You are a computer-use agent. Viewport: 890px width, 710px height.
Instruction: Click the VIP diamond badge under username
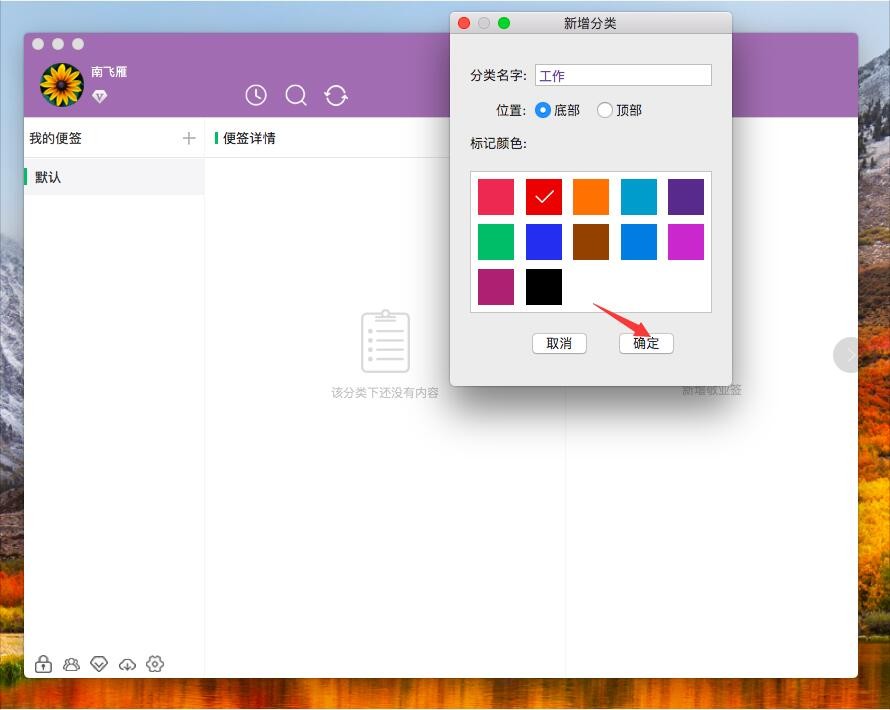click(99, 96)
